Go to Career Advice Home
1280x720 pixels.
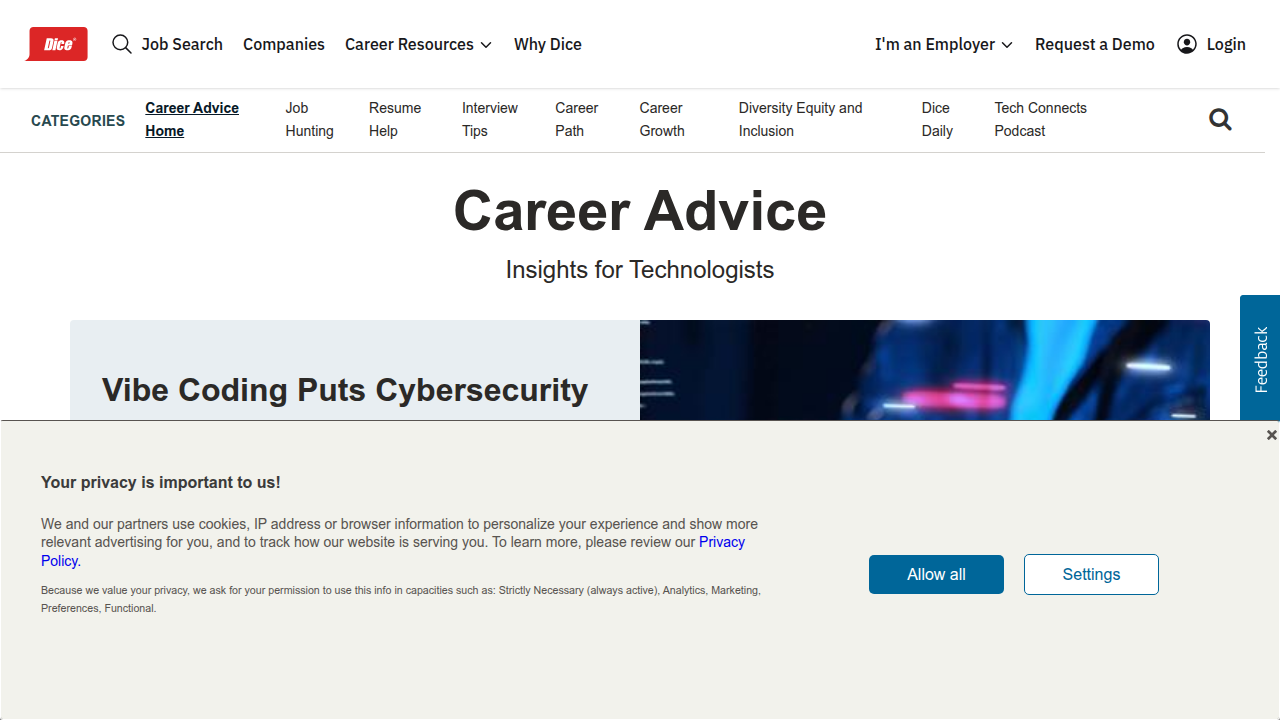192,119
